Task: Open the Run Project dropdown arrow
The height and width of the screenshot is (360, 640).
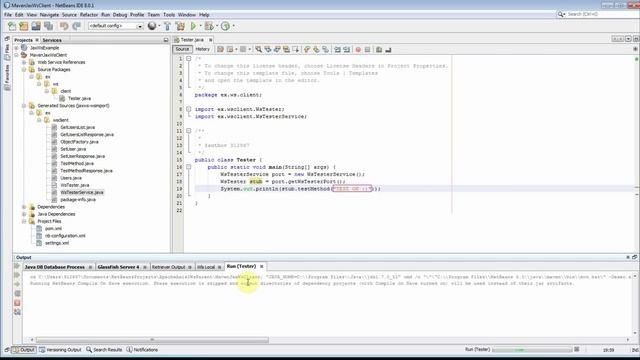Action: [x=200, y=26]
